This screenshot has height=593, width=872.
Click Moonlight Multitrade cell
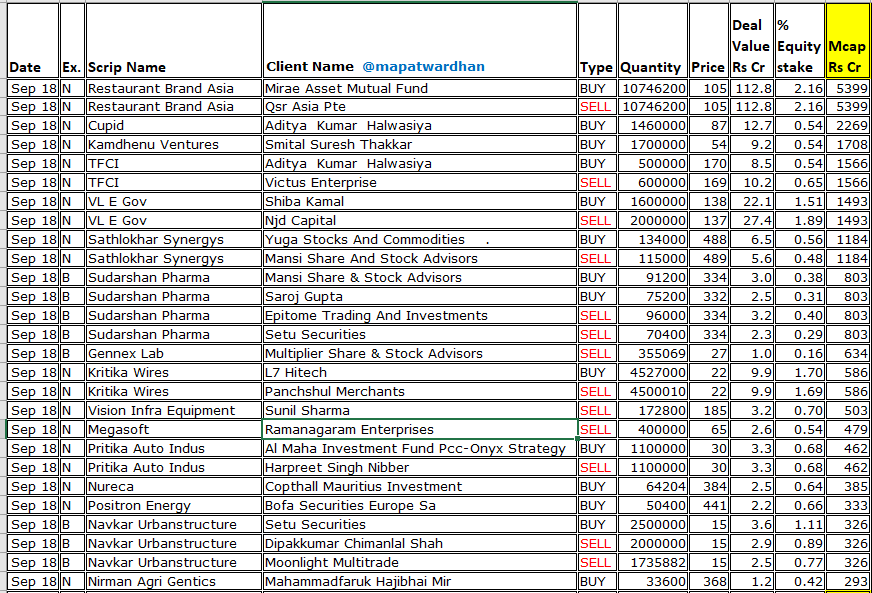[x=420, y=563]
